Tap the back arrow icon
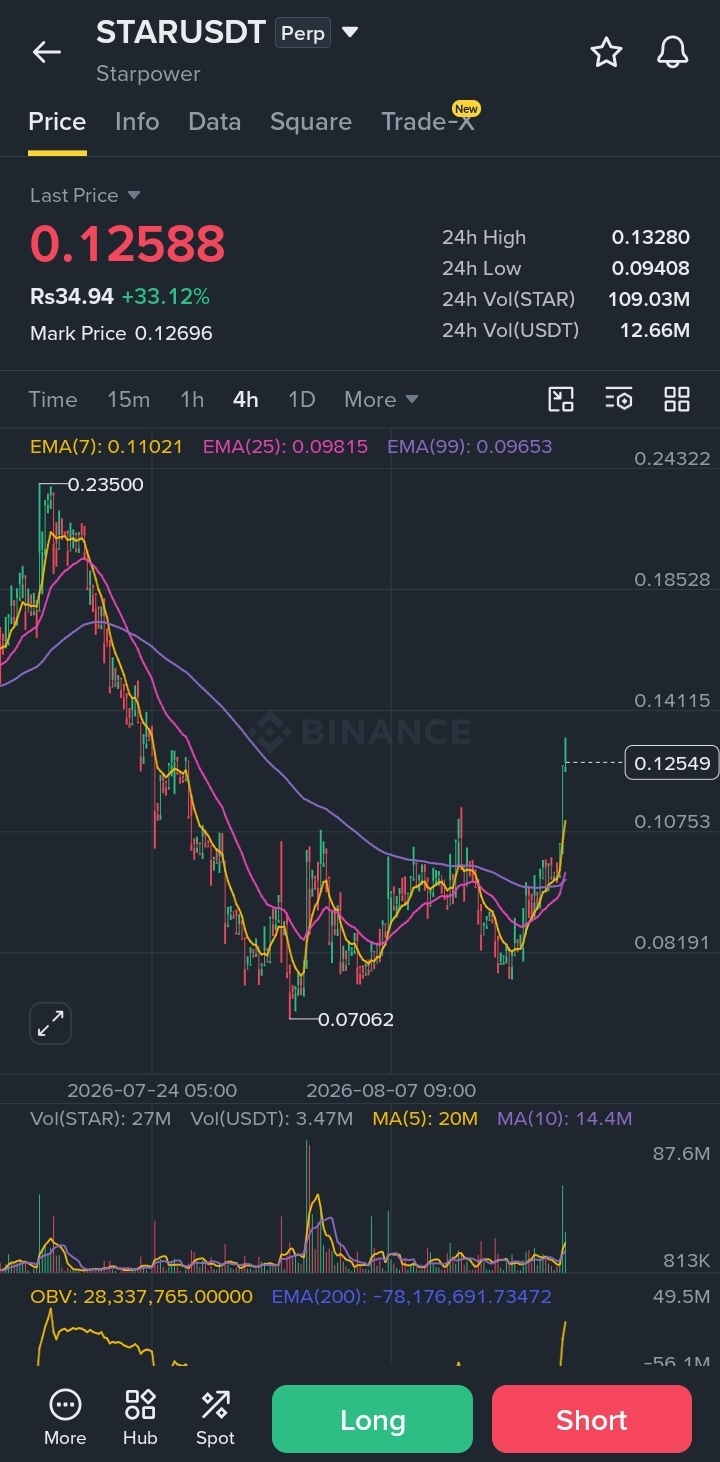This screenshot has height=1462, width=720. coord(47,52)
